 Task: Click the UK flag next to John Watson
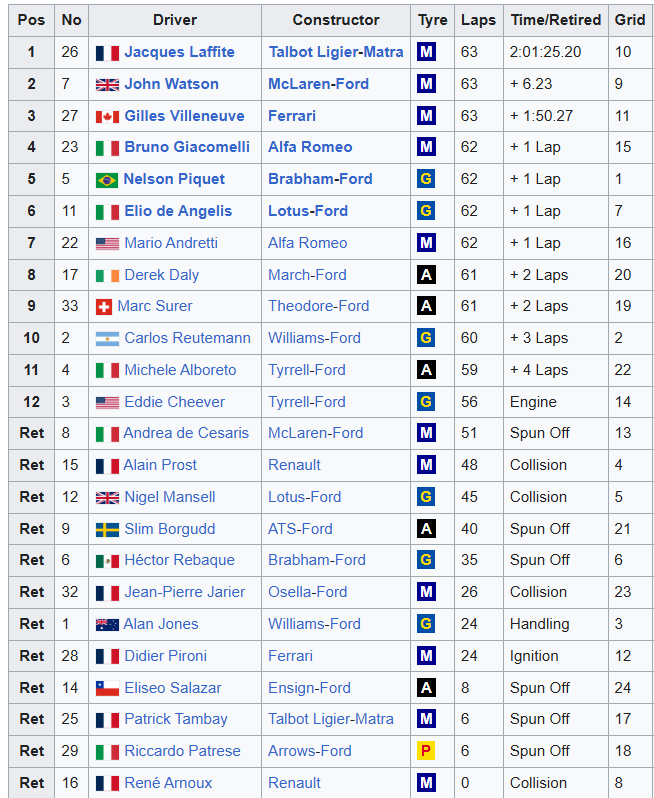click(107, 85)
